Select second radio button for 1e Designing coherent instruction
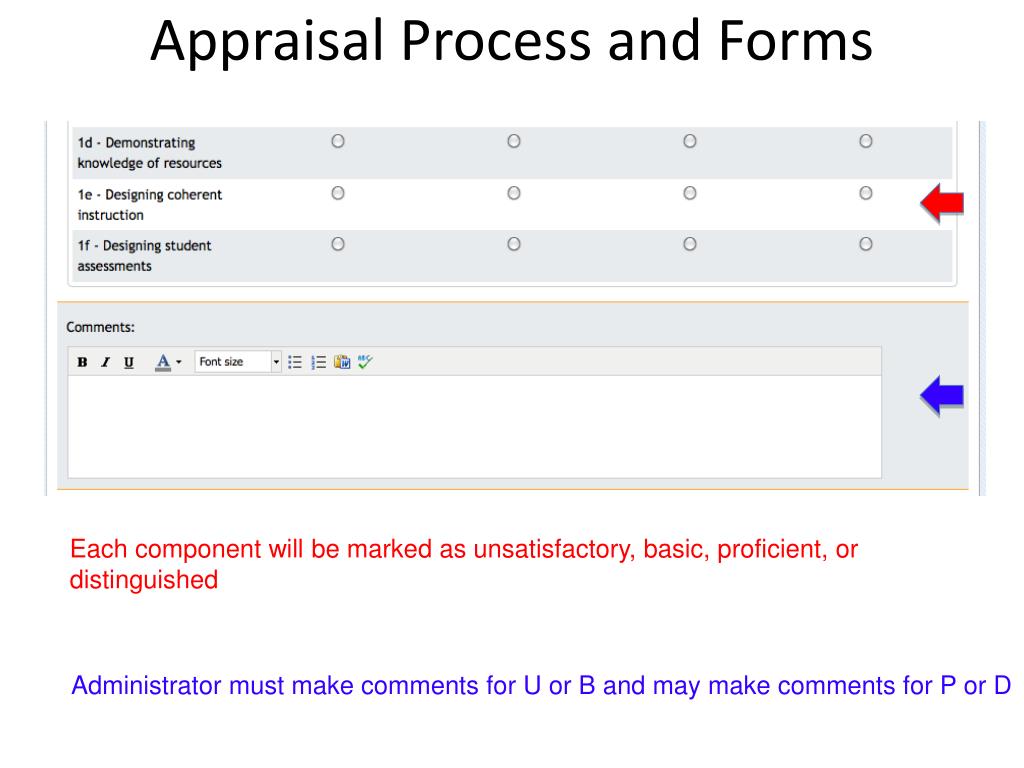This screenshot has width=1024, height=768. [514, 193]
